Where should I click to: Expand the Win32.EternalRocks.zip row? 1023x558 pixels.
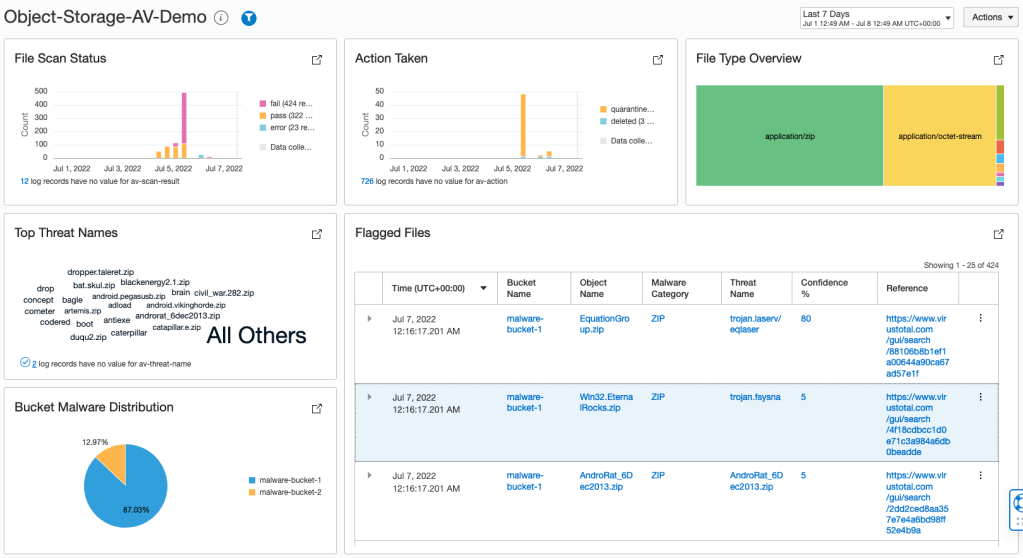[369, 397]
